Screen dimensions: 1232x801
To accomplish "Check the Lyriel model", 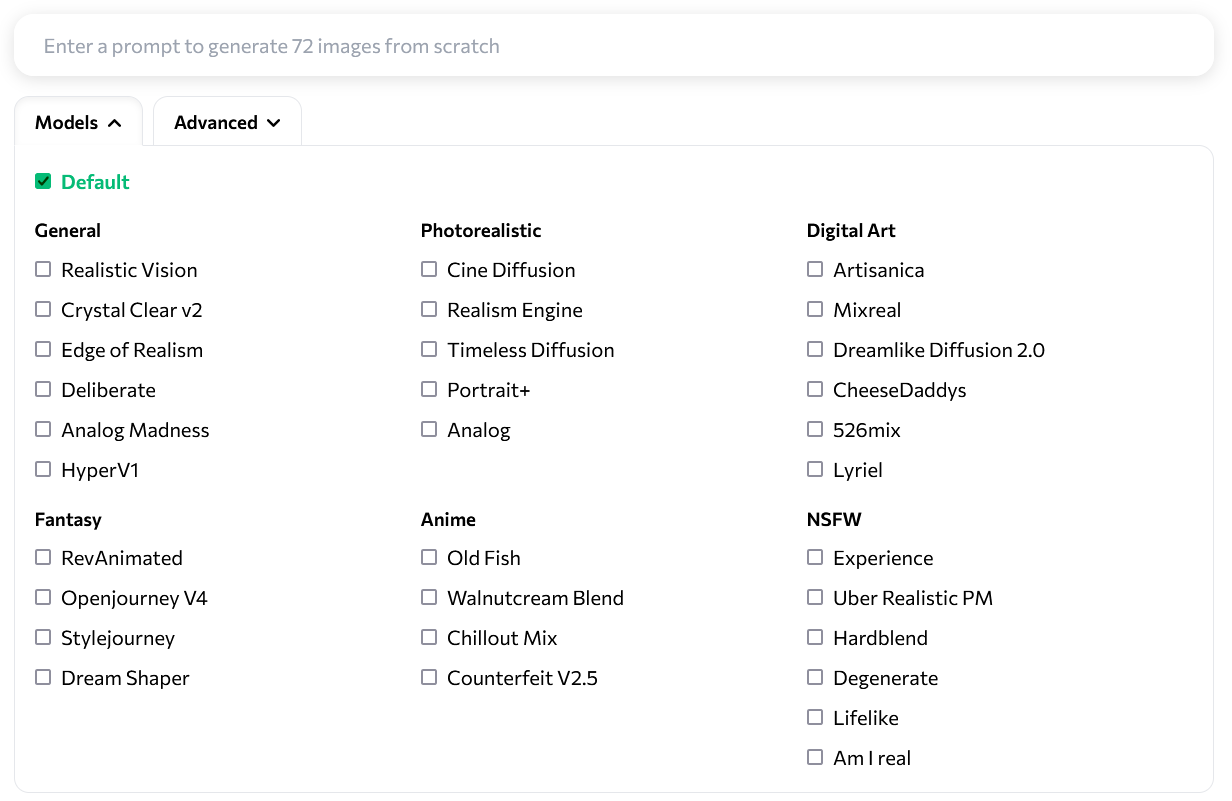I will [x=815, y=470].
